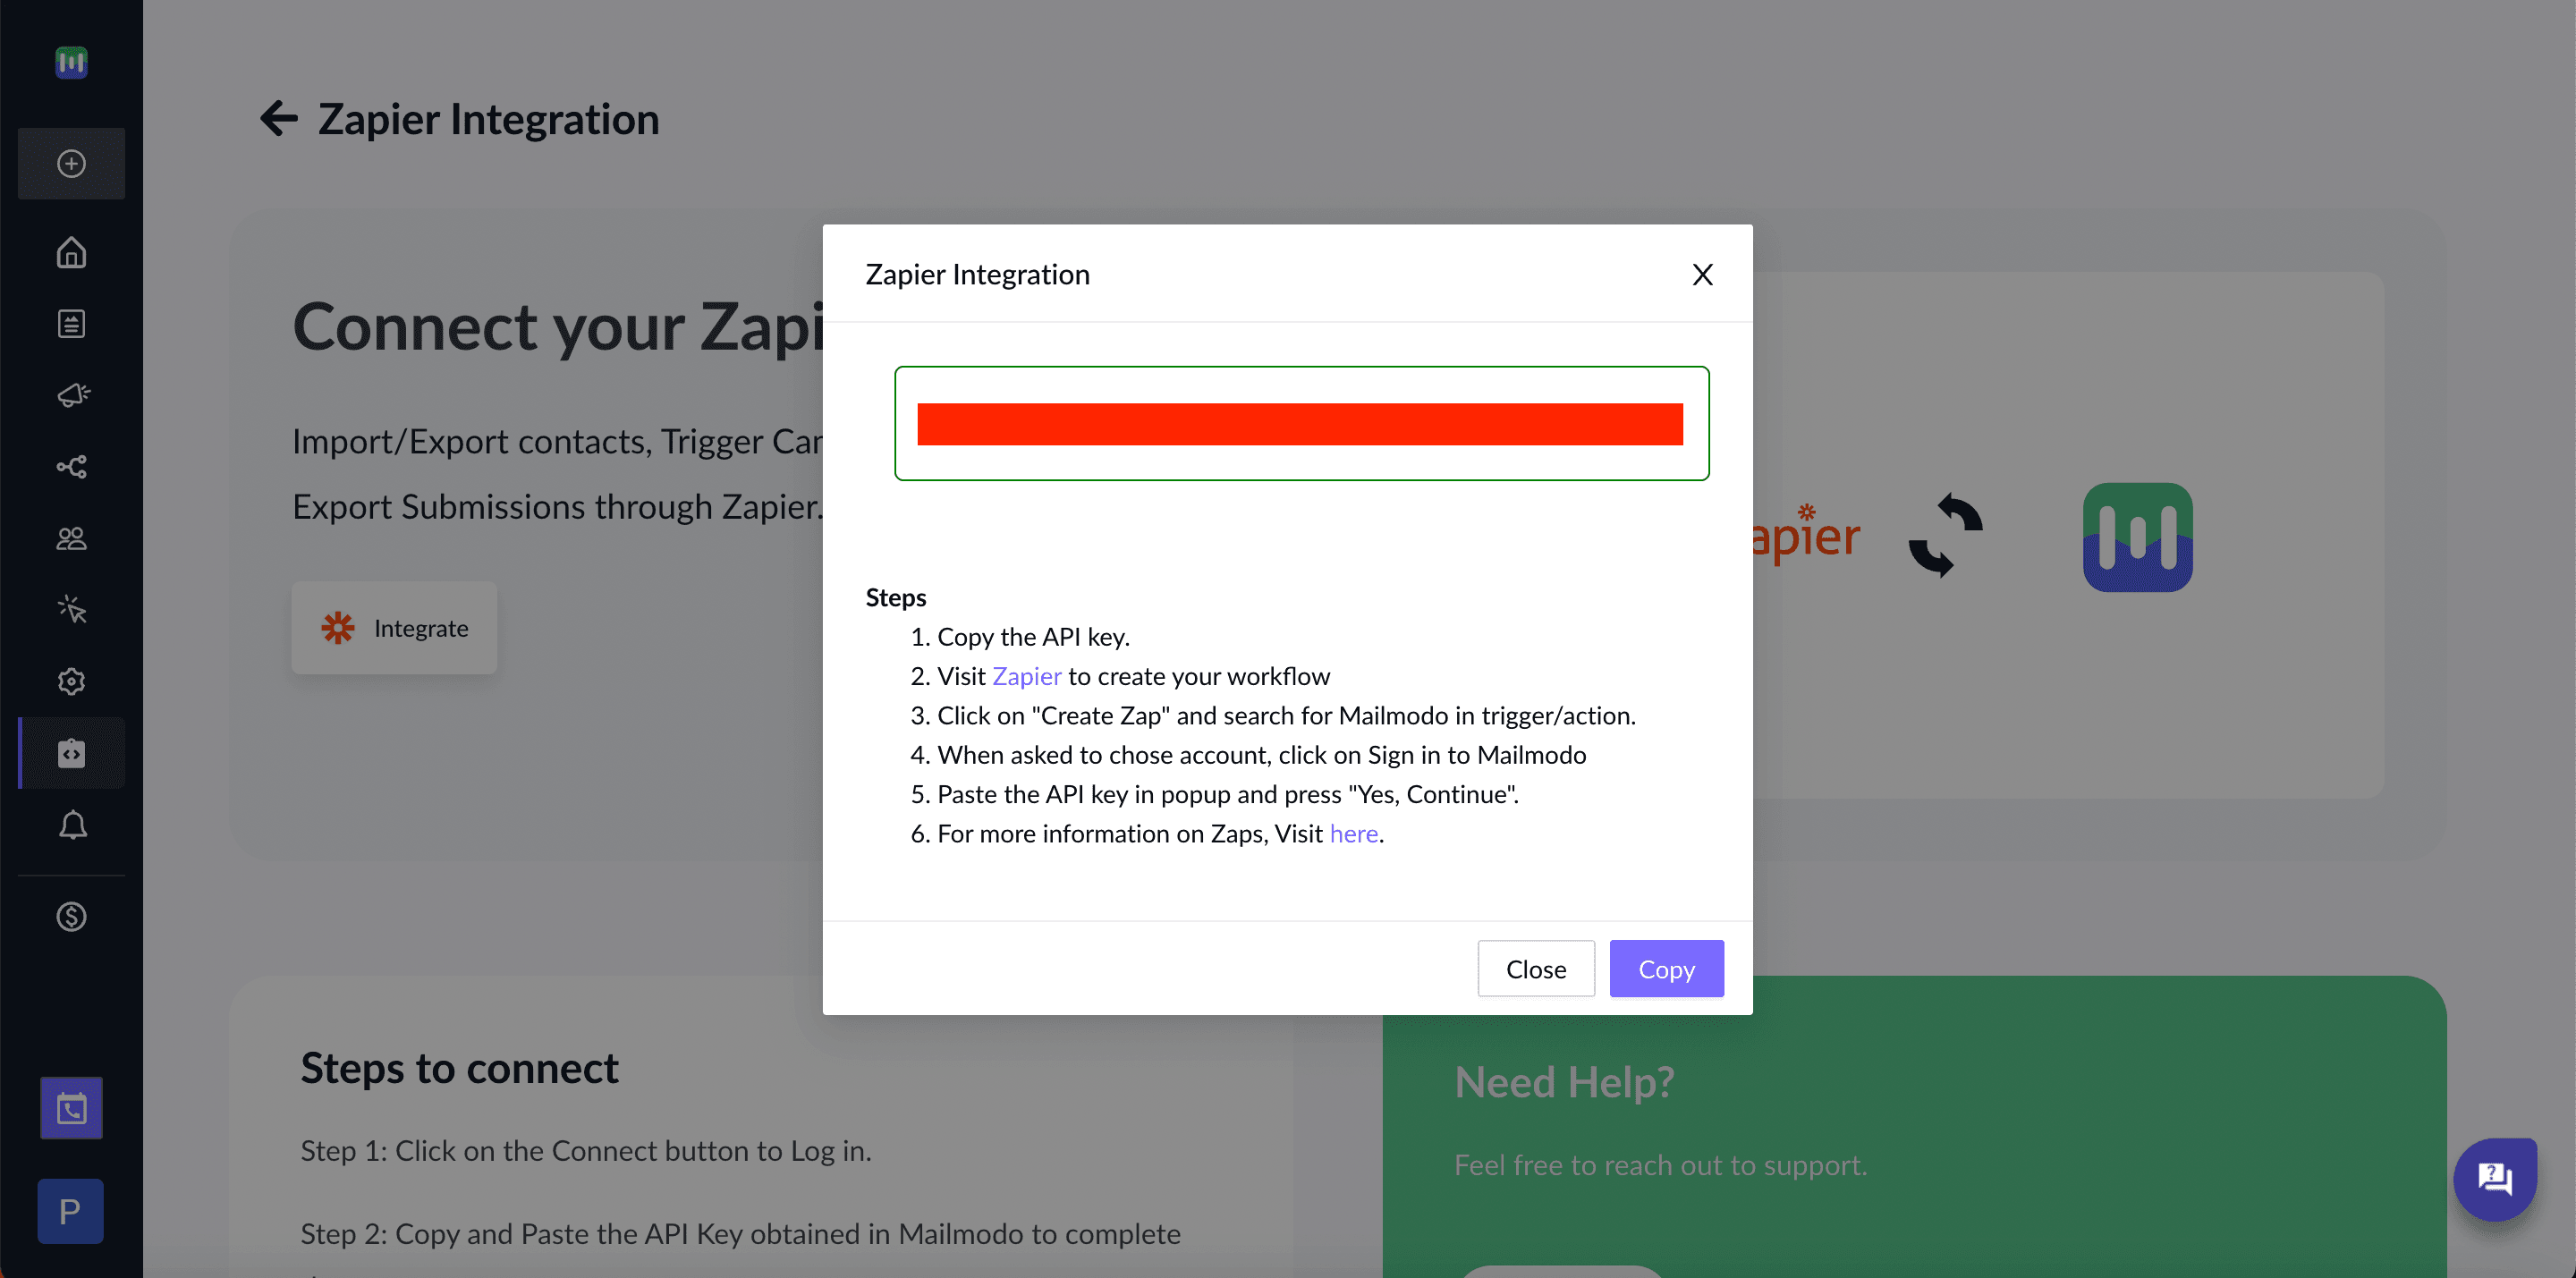Click the Integrate button with Zapier logo
The width and height of the screenshot is (2576, 1278).
(394, 628)
